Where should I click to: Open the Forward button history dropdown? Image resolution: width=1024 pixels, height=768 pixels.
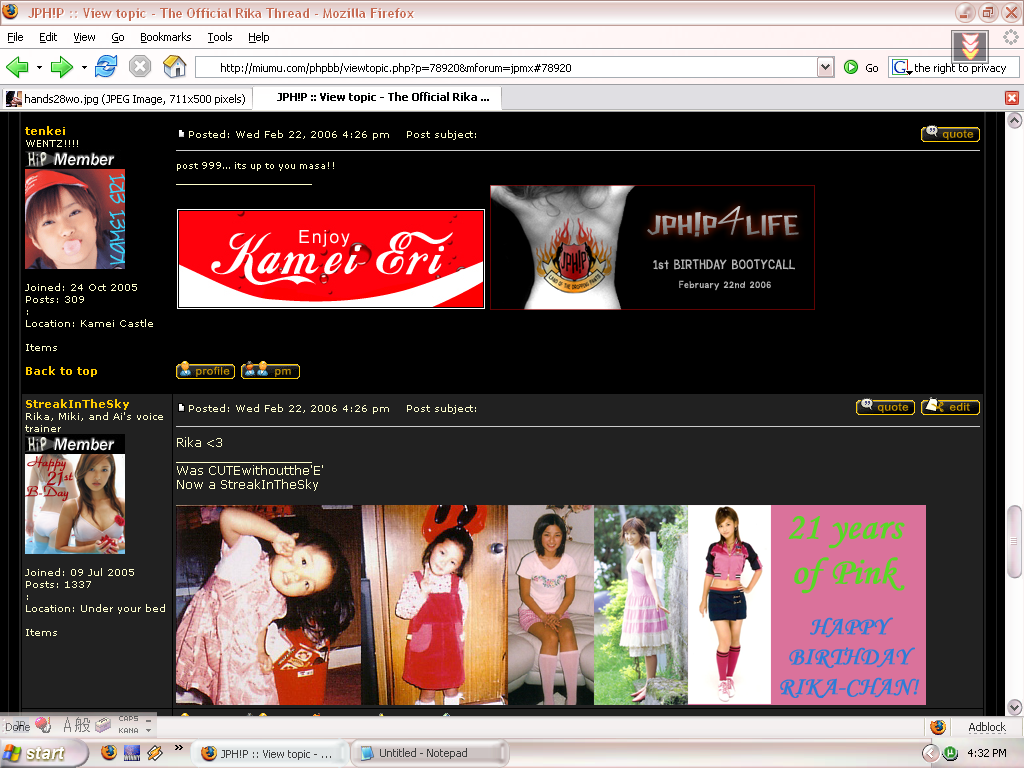coord(84,67)
